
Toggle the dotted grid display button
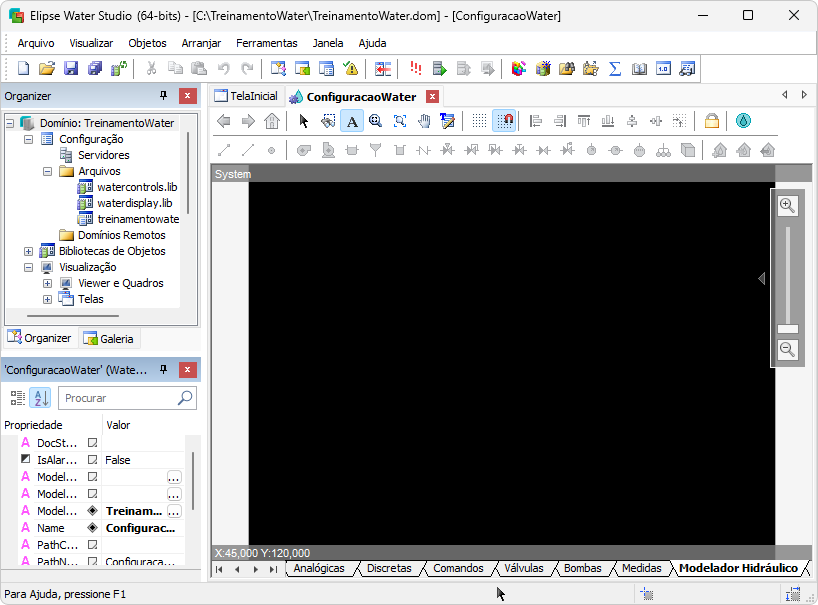coord(480,121)
